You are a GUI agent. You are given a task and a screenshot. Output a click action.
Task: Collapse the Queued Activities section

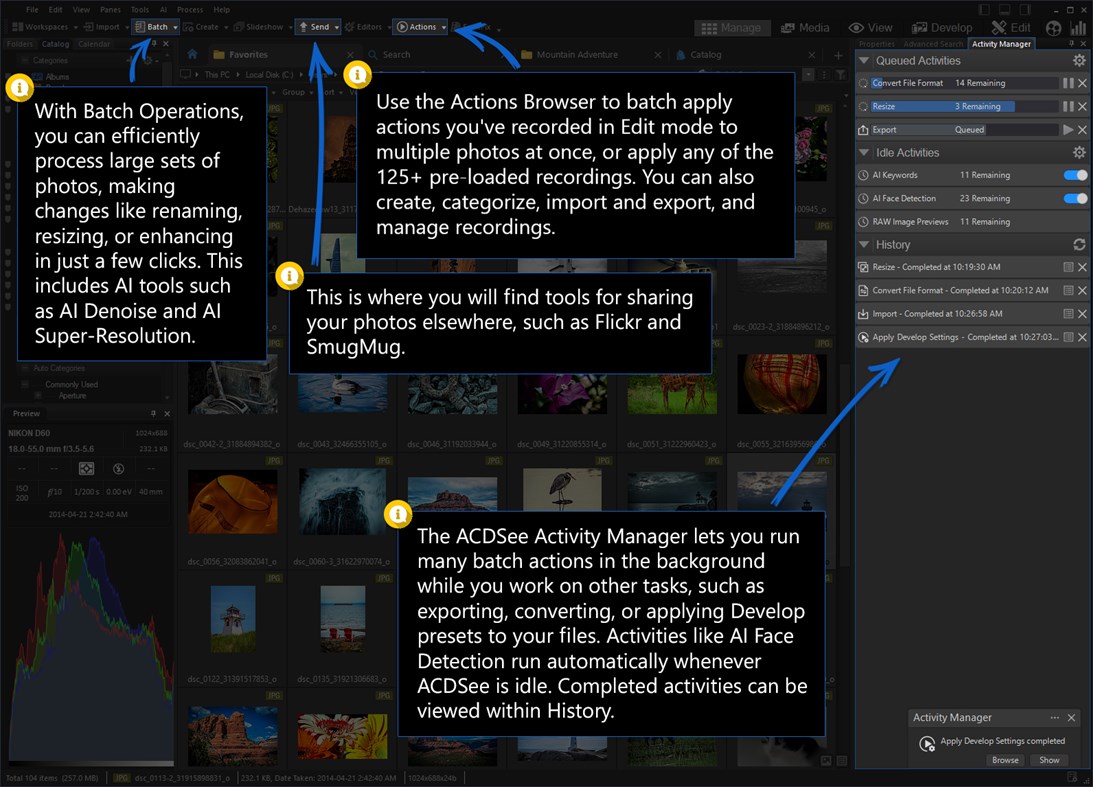pyautogui.click(x=863, y=61)
